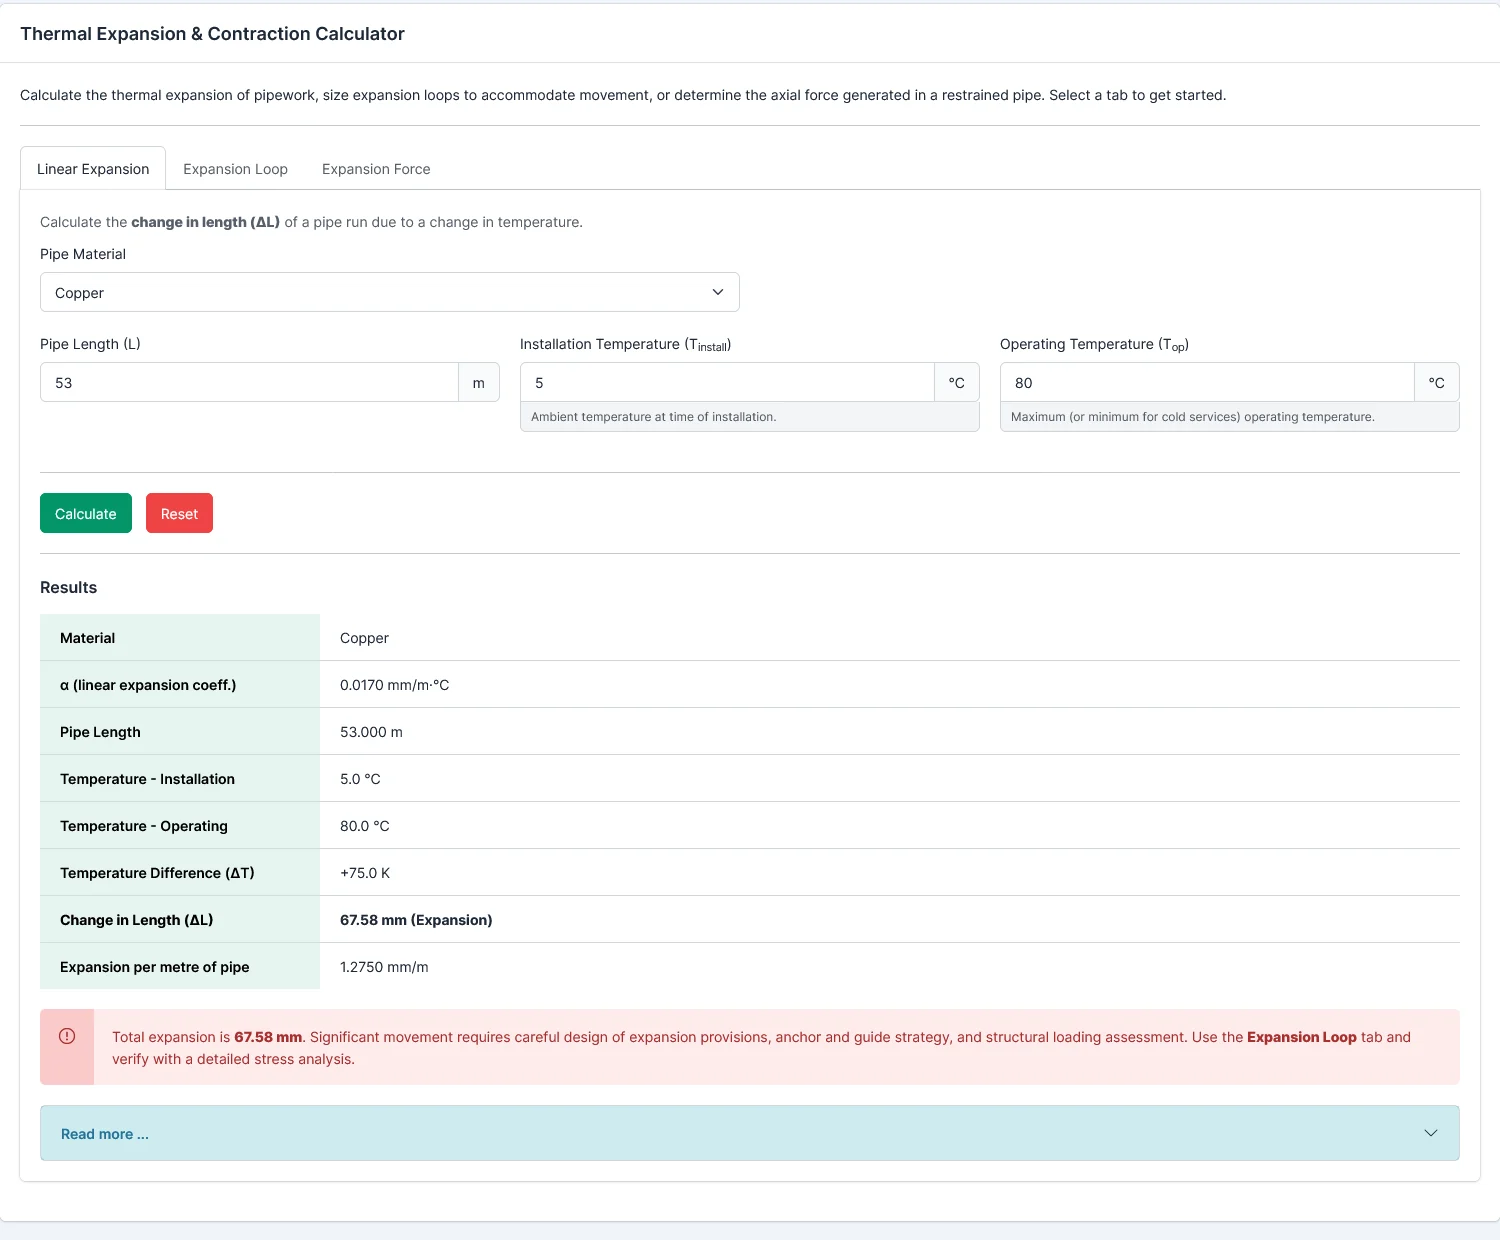Click the Maximum operating temperature hint text
Viewport: 1500px width, 1240px height.
tap(1192, 417)
